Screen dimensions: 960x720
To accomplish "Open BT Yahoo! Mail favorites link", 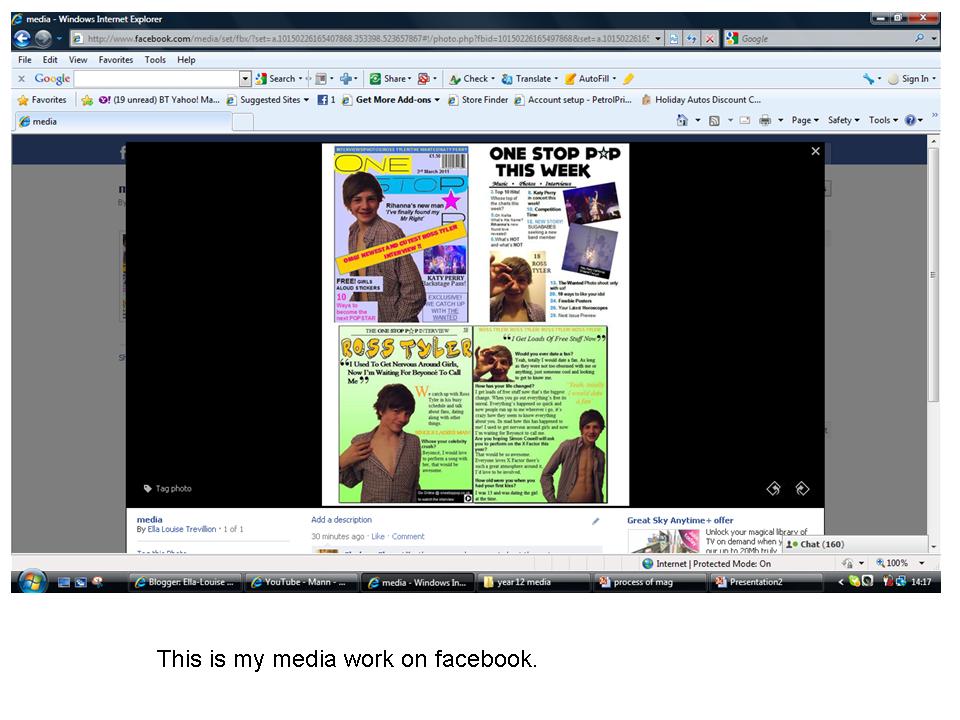I will tap(159, 100).
